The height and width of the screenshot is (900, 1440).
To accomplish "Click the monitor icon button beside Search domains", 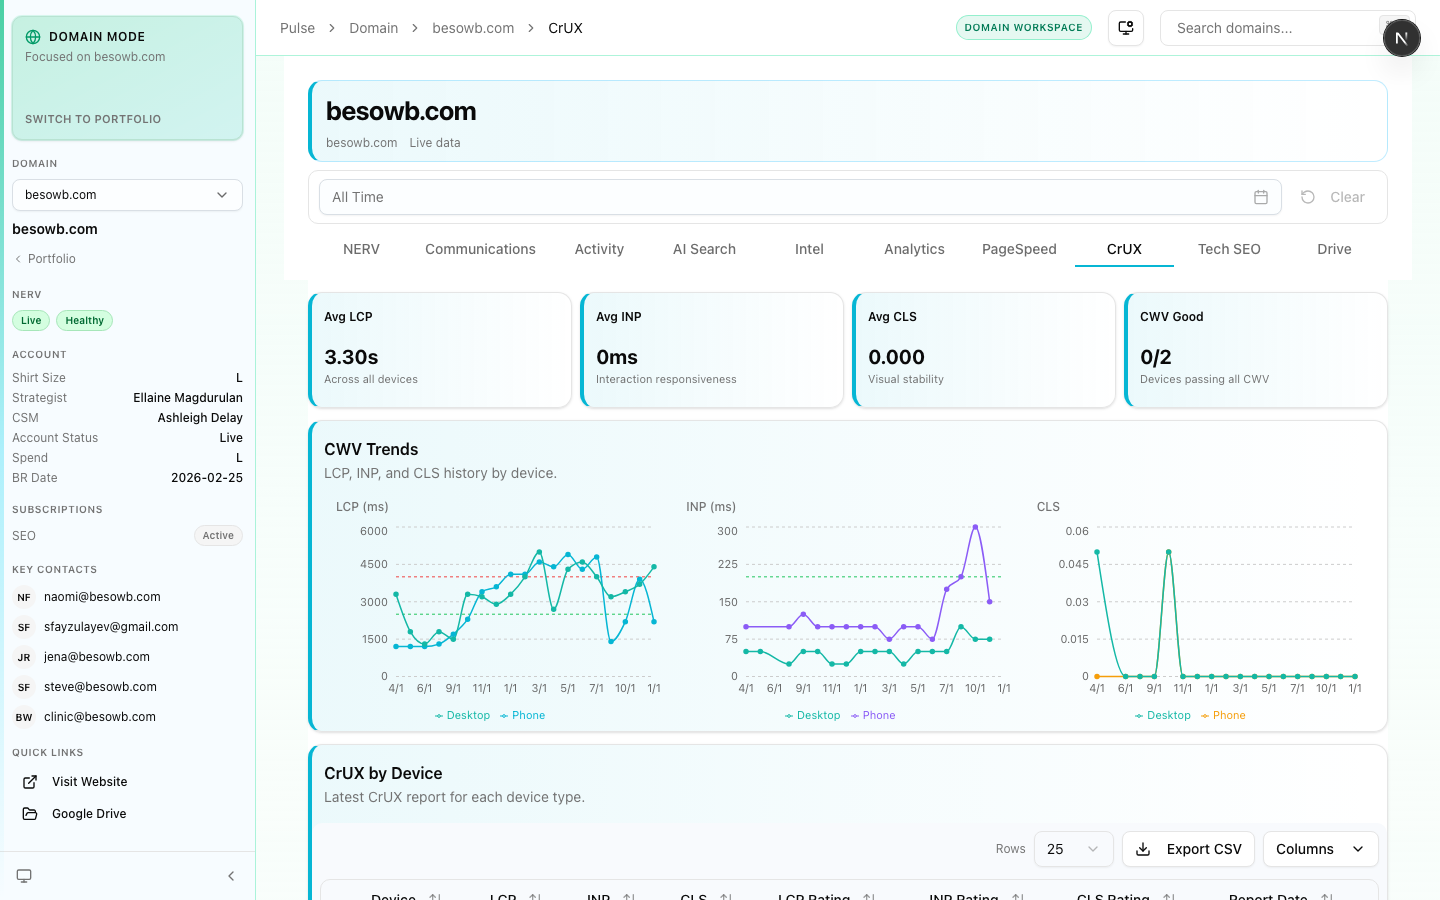I will pyautogui.click(x=1126, y=28).
